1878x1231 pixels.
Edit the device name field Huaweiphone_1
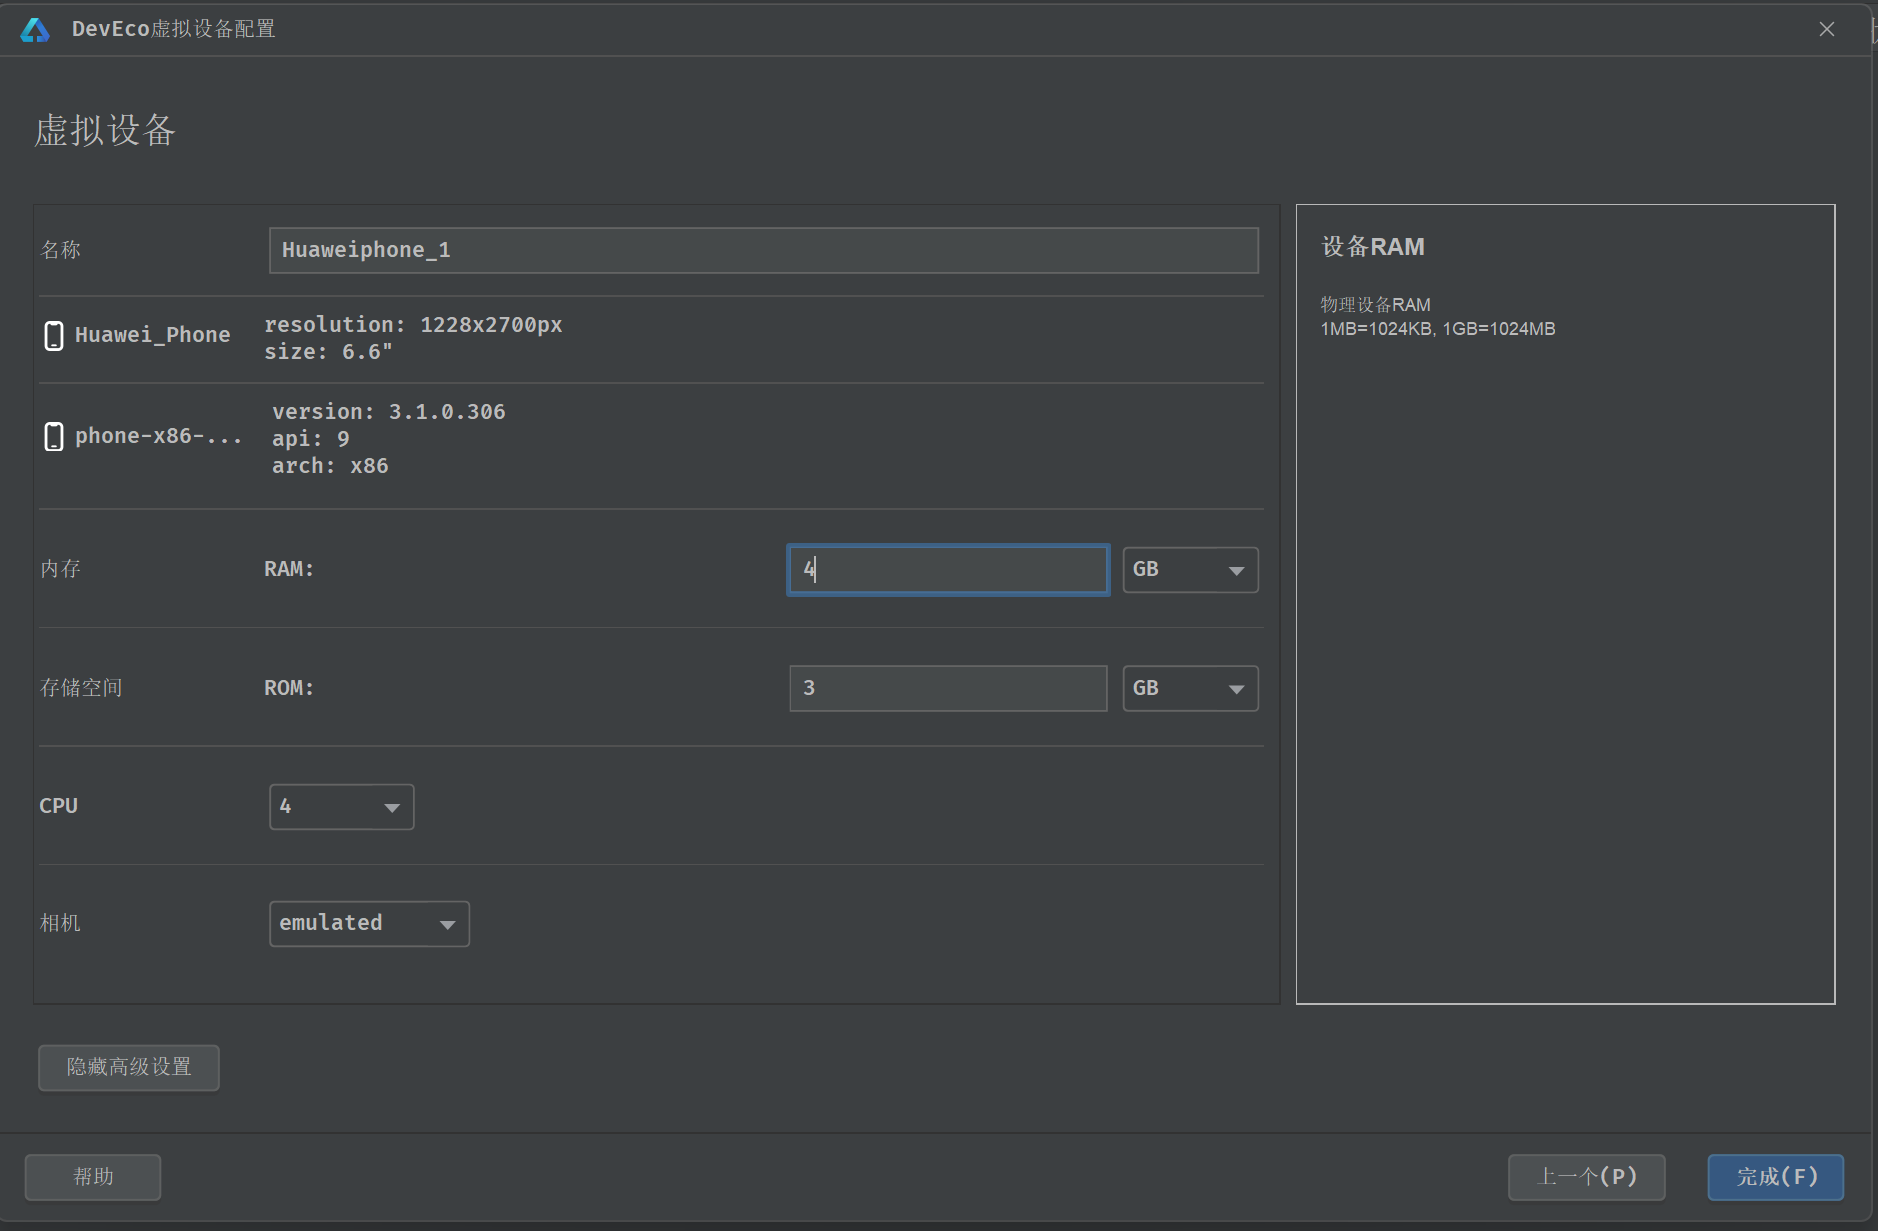[763, 250]
